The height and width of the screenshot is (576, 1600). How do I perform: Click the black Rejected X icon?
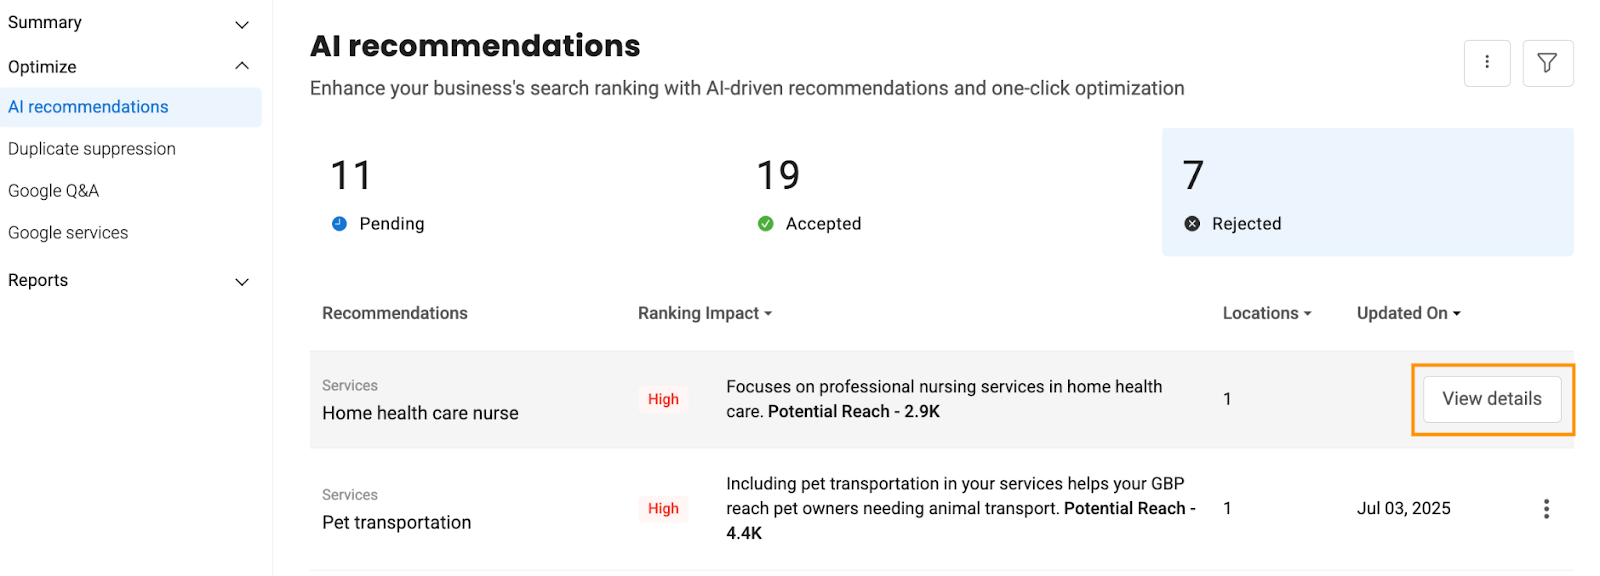pos(1192,224)
